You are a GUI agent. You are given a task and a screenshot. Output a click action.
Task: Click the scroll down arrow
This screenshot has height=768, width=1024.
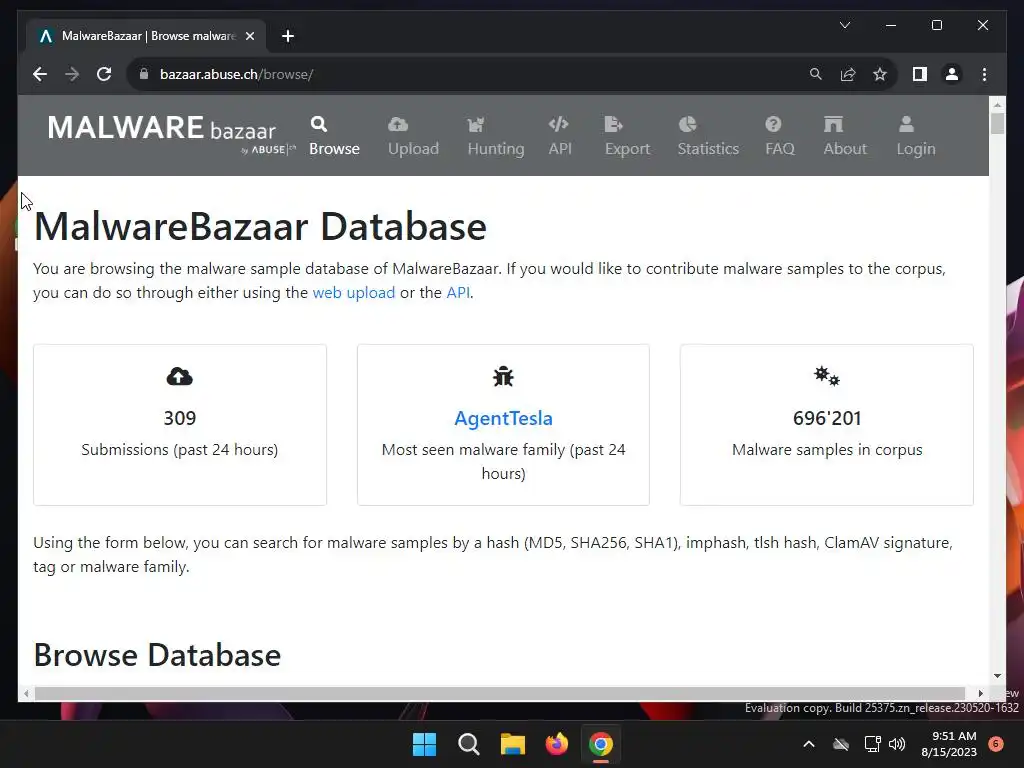pyautogui.click(x=997, y=676)
